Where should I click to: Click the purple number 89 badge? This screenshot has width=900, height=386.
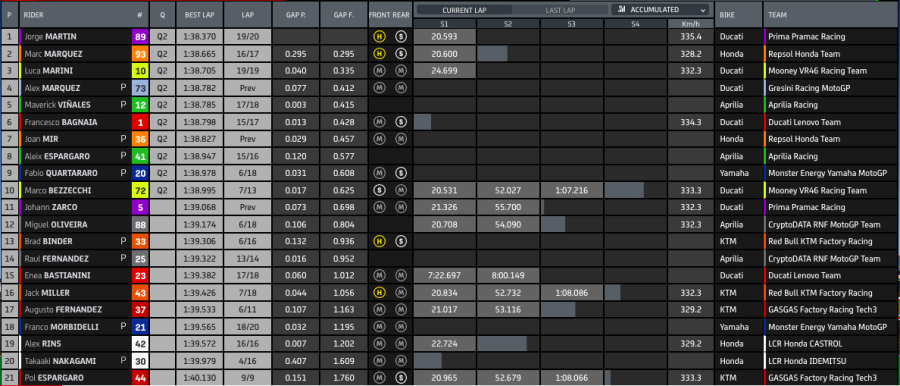click(x=140, y=36)
